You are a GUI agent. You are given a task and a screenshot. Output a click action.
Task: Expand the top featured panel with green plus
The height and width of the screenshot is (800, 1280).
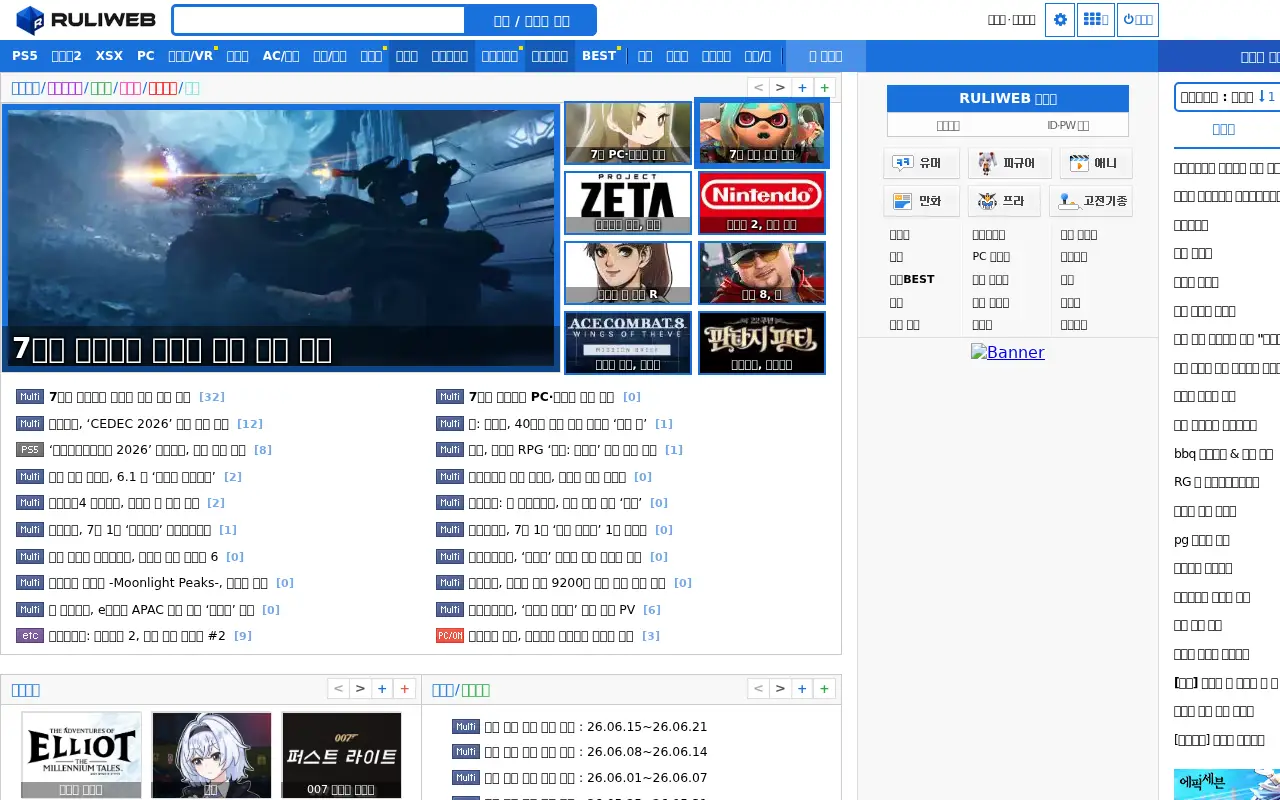click(x=824, y=88)
